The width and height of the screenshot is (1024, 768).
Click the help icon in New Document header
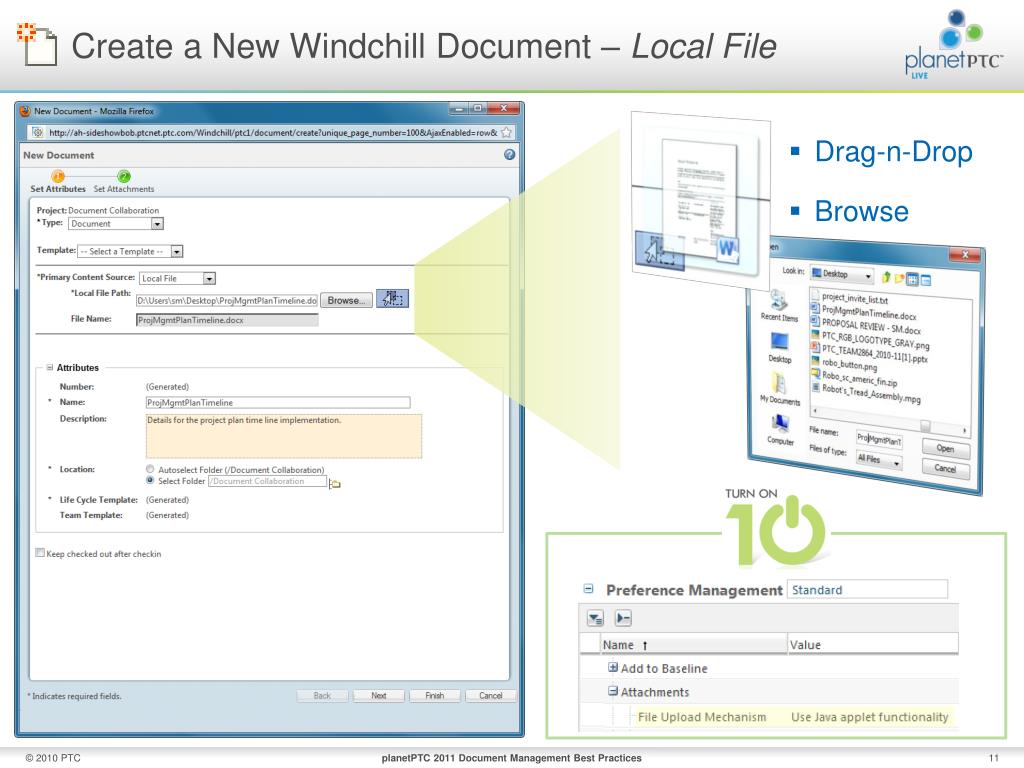click(509, 155)
